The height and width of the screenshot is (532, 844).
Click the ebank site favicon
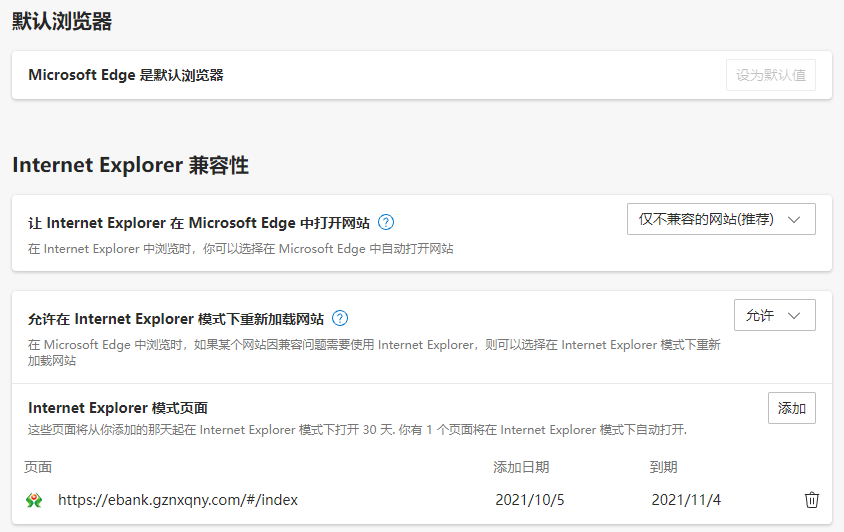[x=35, y=500]
